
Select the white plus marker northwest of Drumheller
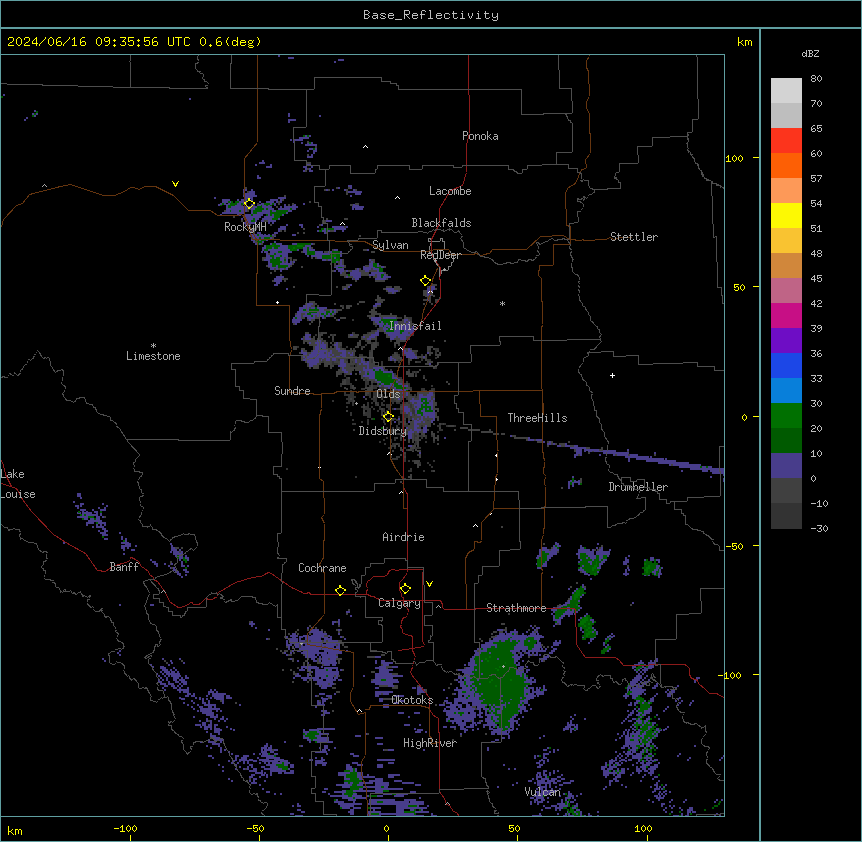(x=612, y=375)
